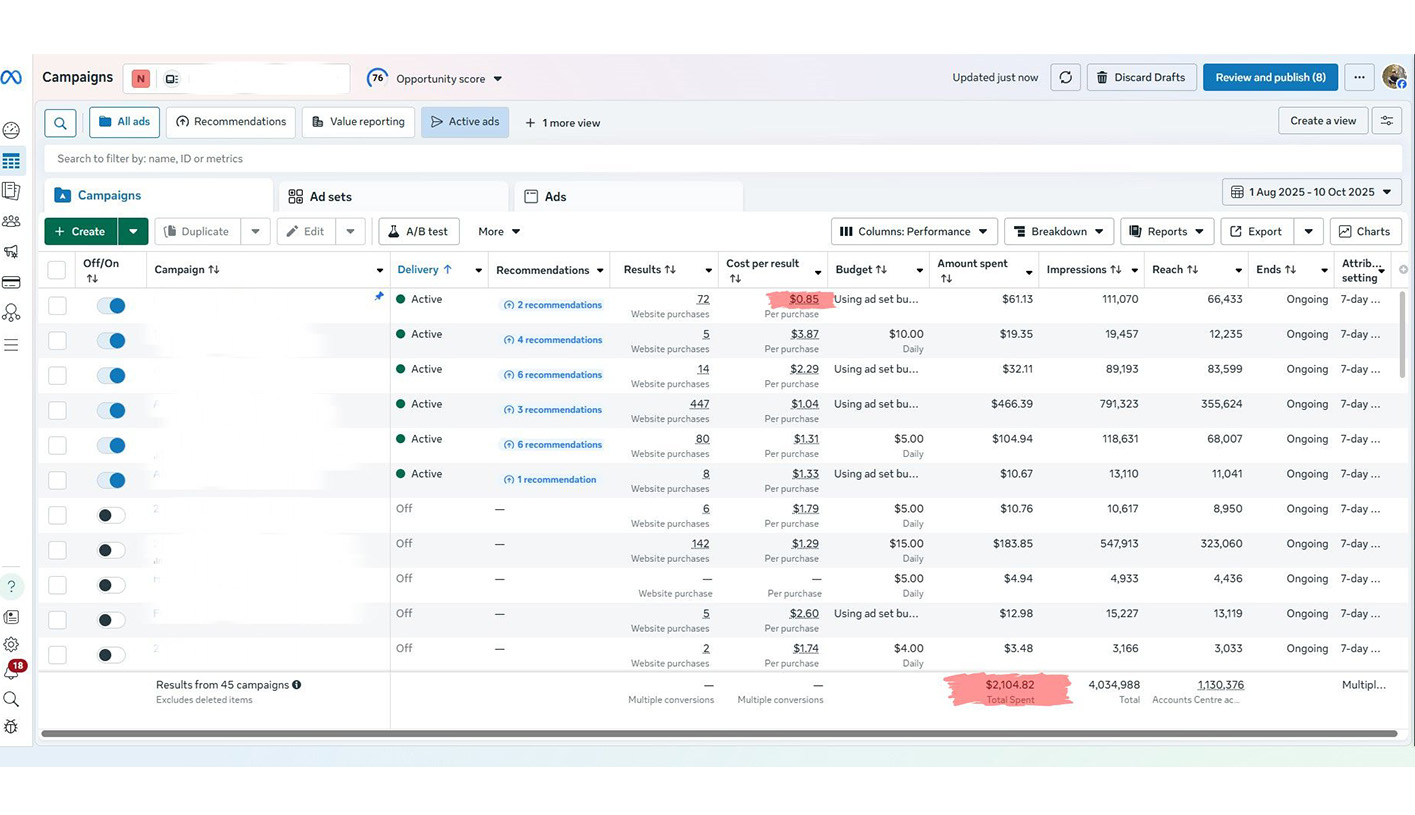The height and width of the screenshot is (815, 1415).
Task: Open the Audiences people icon in the sidebar
Action: coord(11,221)
